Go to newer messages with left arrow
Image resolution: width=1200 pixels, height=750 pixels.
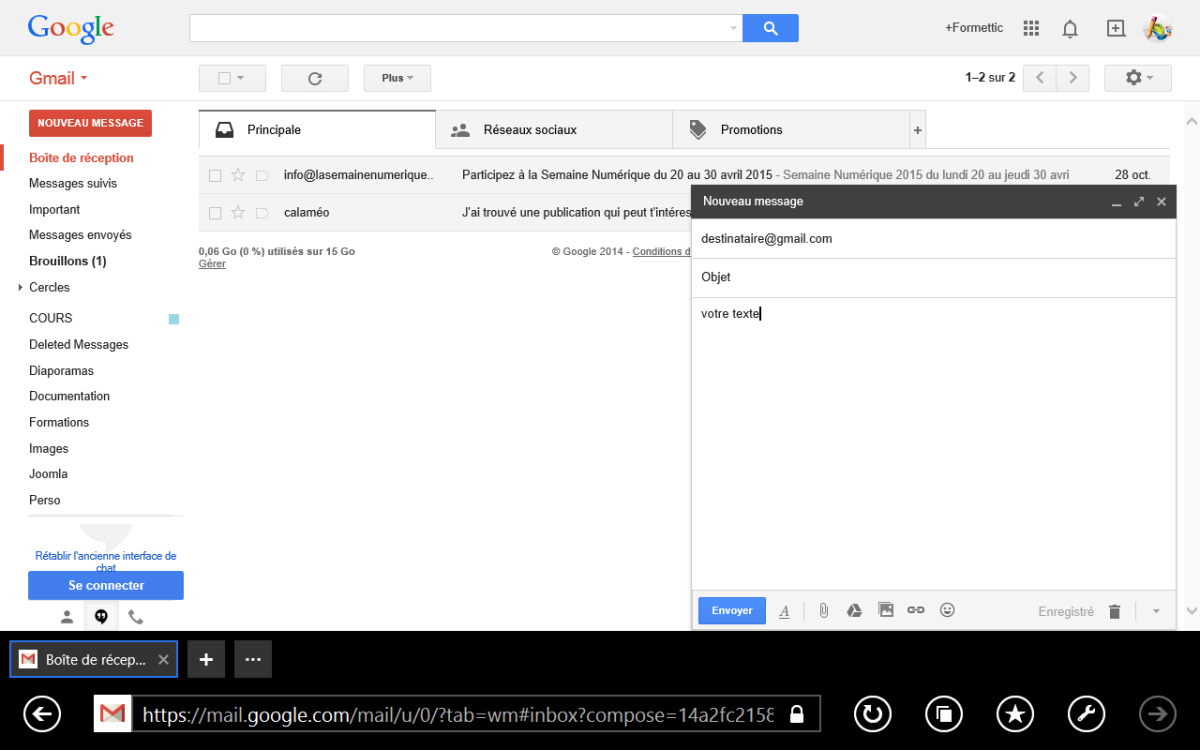[1040, 78]
